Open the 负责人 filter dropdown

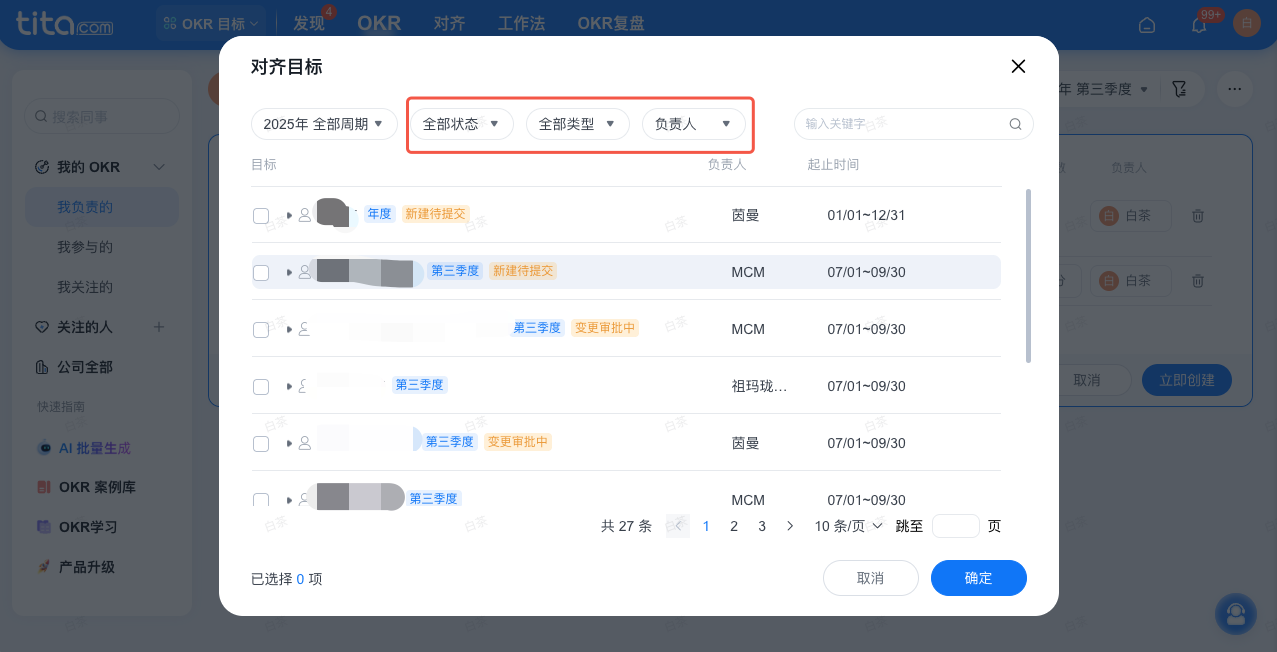tap(694, 123)
